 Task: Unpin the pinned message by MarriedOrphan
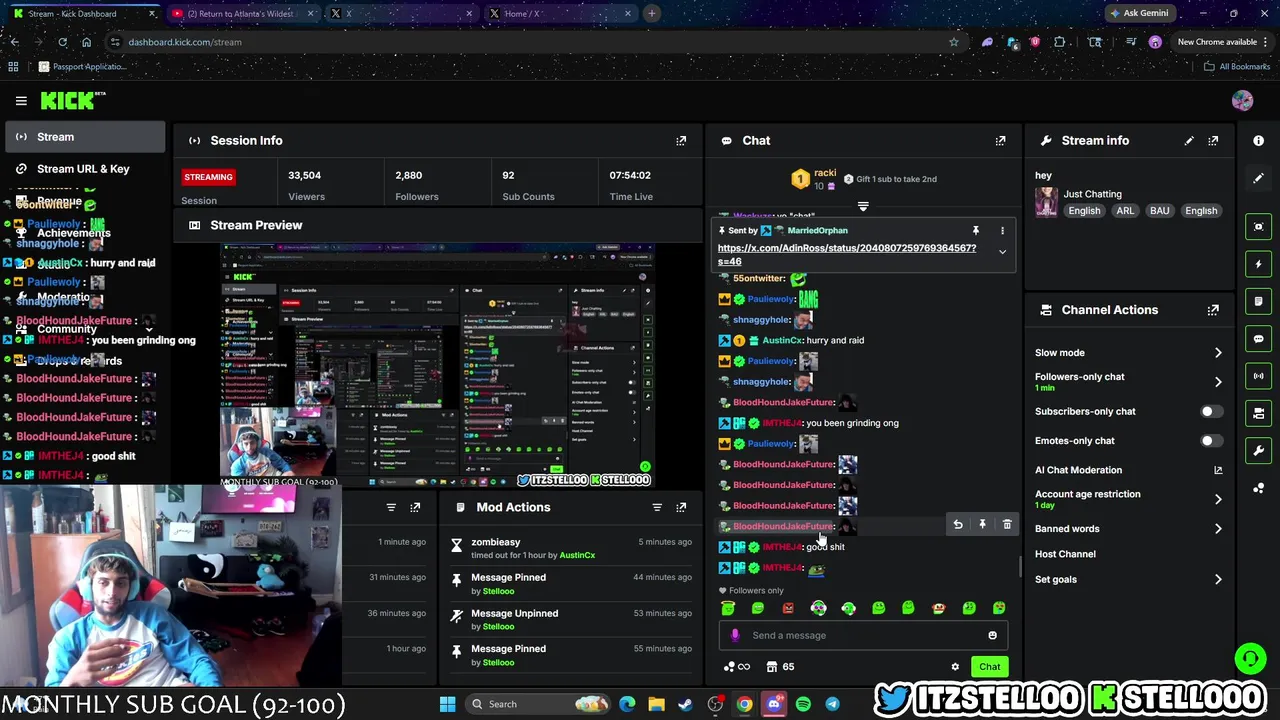976,231
